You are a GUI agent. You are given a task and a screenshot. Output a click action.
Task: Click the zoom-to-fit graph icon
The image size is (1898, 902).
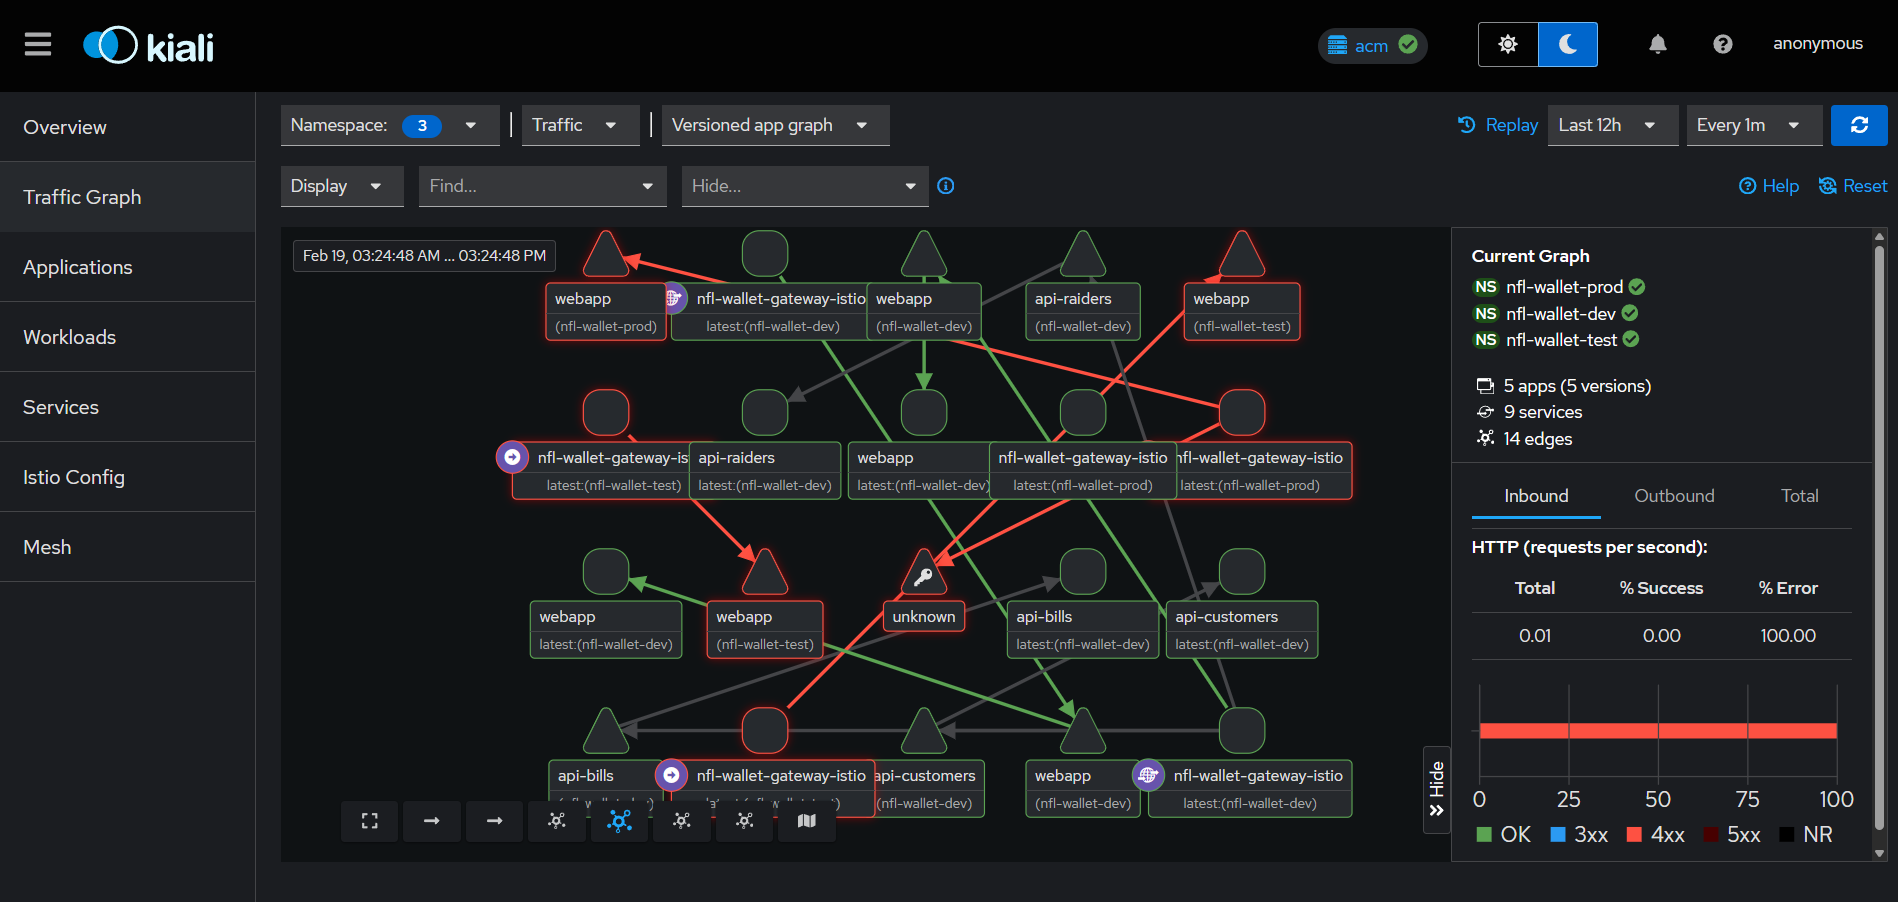tap(370, 821)
